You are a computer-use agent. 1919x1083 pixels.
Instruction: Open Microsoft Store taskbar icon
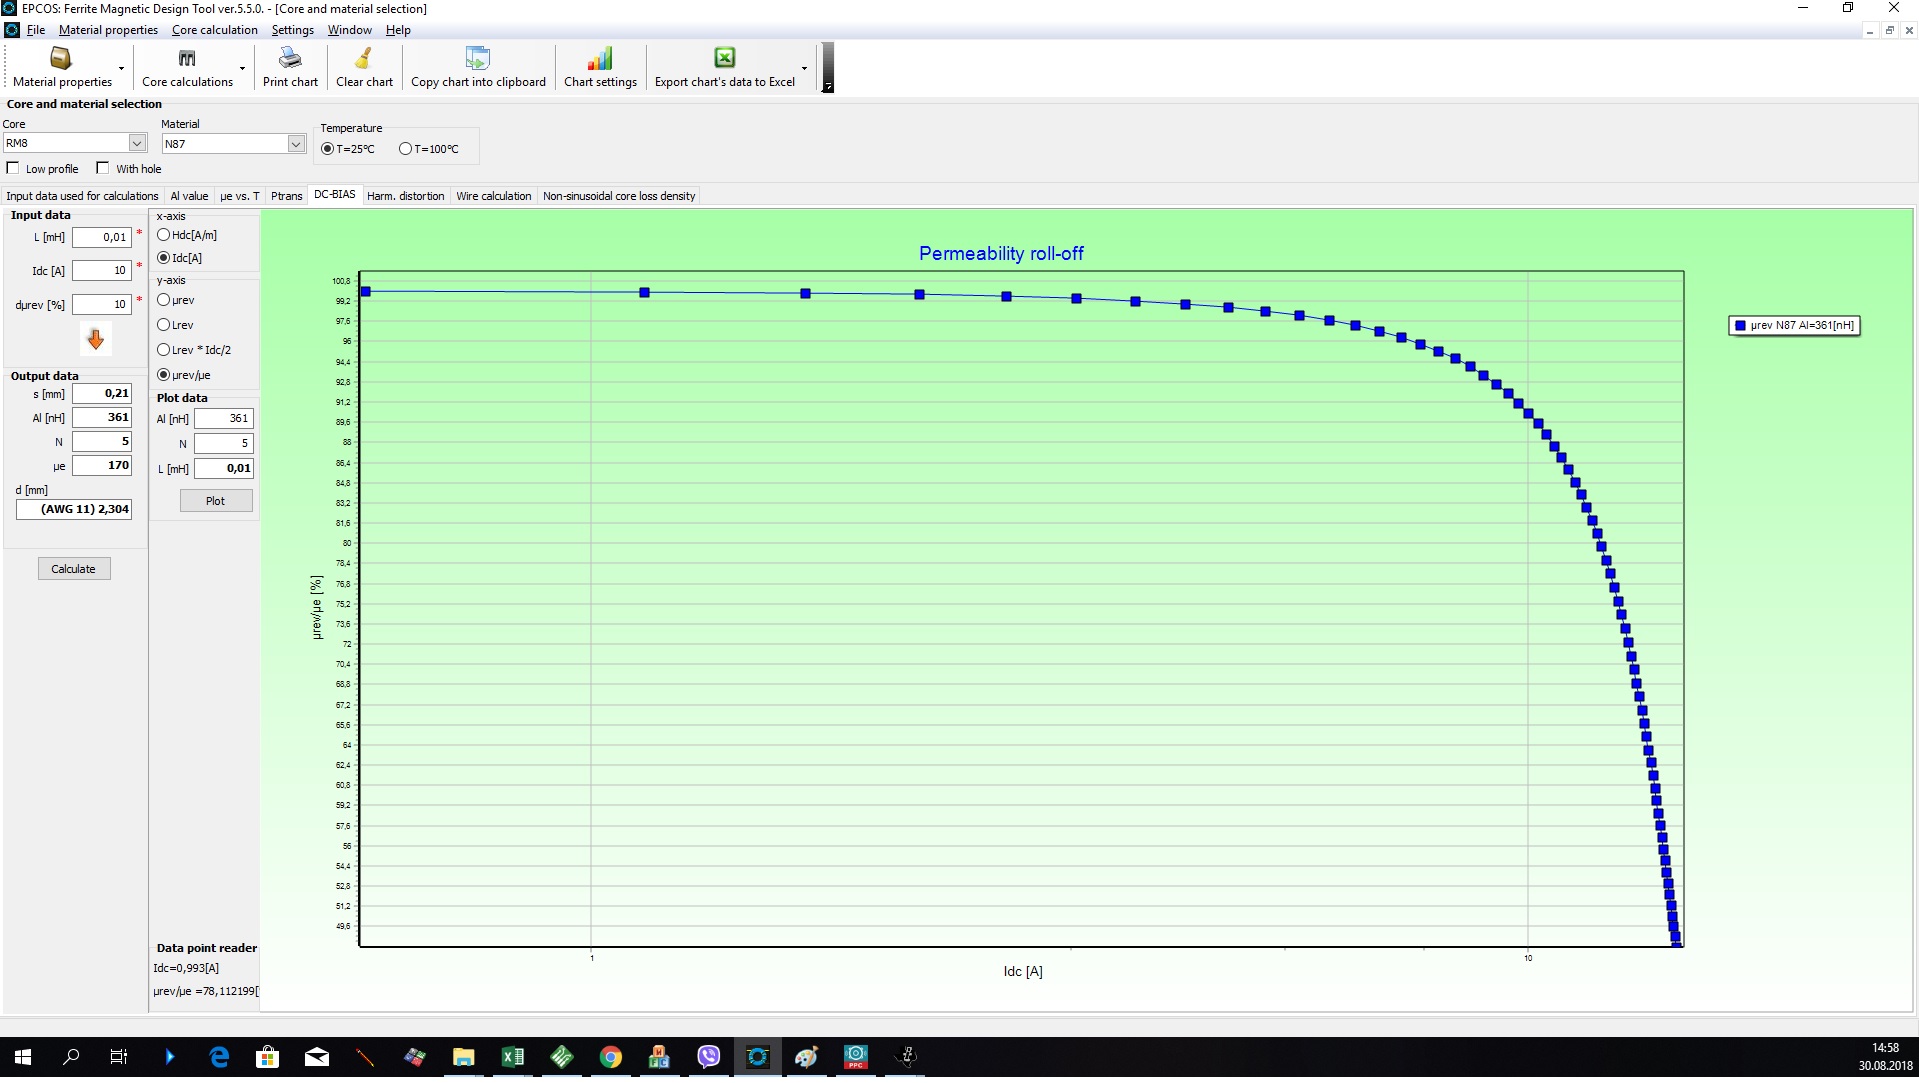click(267, 1057)
